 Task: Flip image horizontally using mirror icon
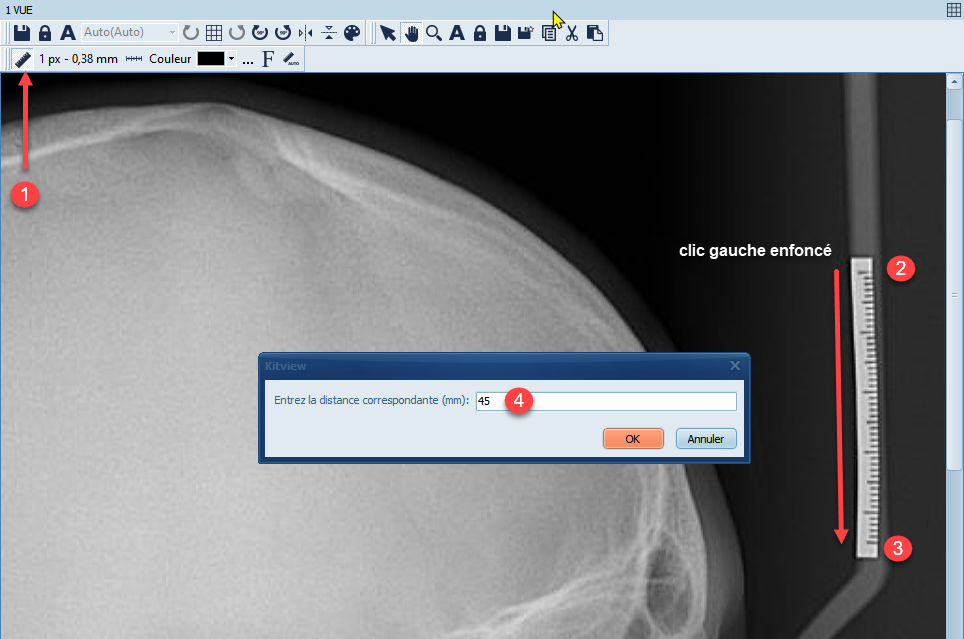(305, 33)
